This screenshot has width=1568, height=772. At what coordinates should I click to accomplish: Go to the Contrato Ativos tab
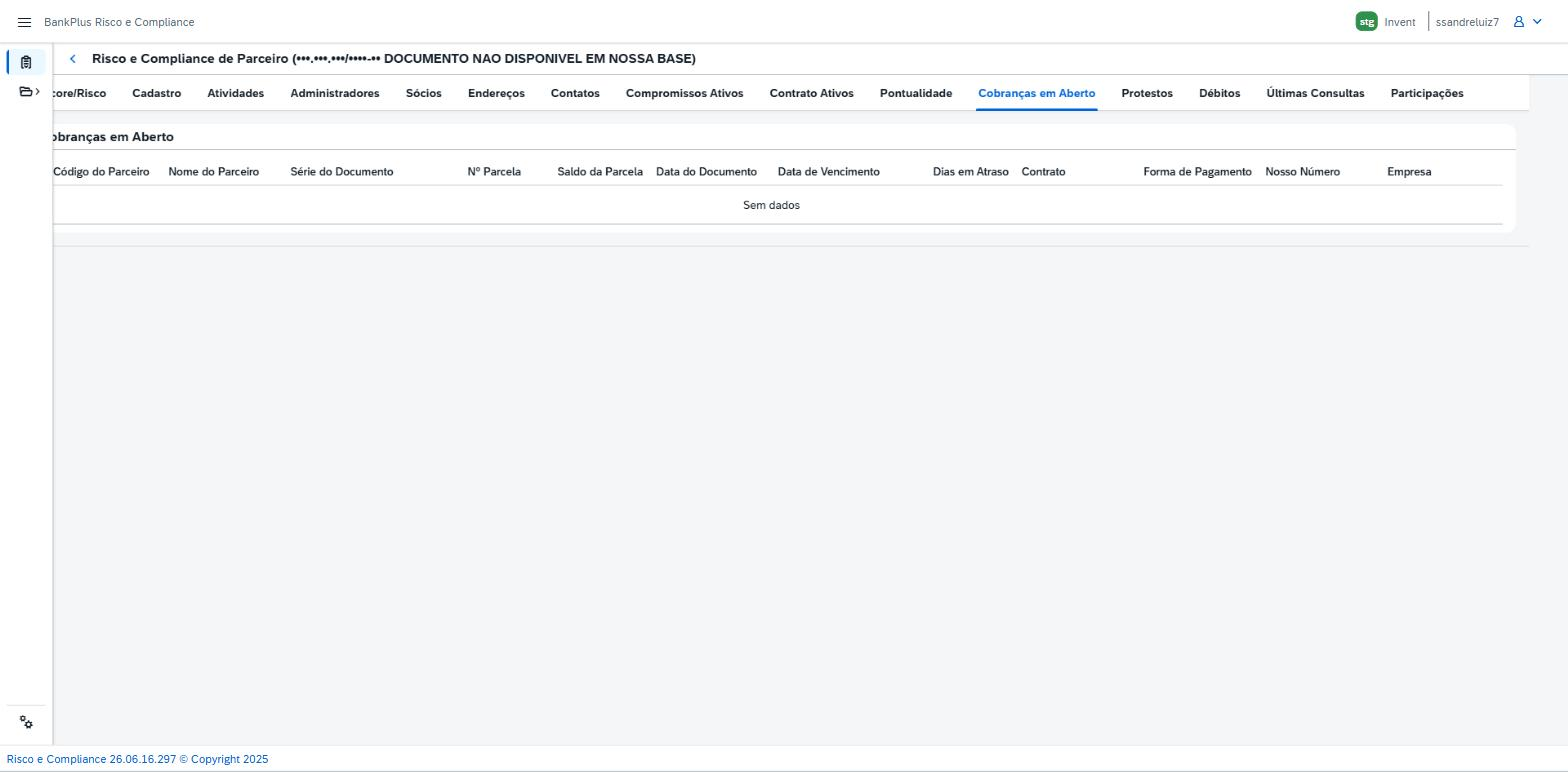812,93
